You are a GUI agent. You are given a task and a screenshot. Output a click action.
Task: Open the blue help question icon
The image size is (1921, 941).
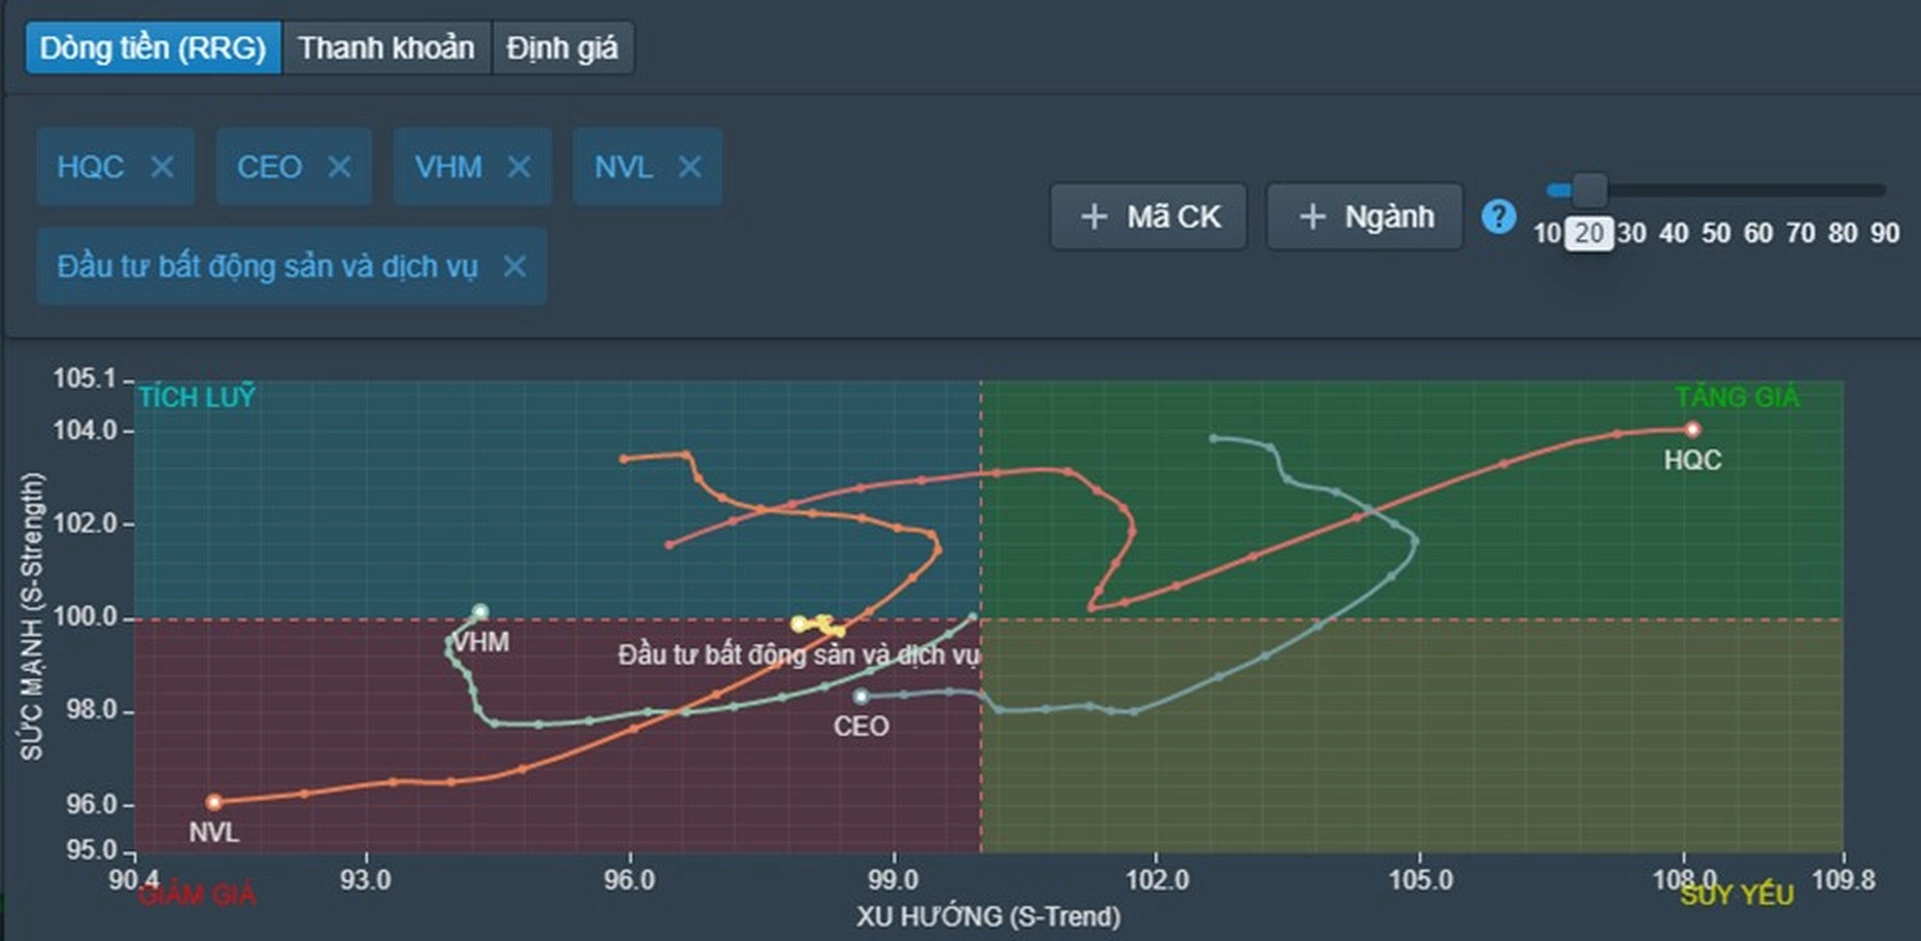pyautogui.click(x=1498, y=216)
